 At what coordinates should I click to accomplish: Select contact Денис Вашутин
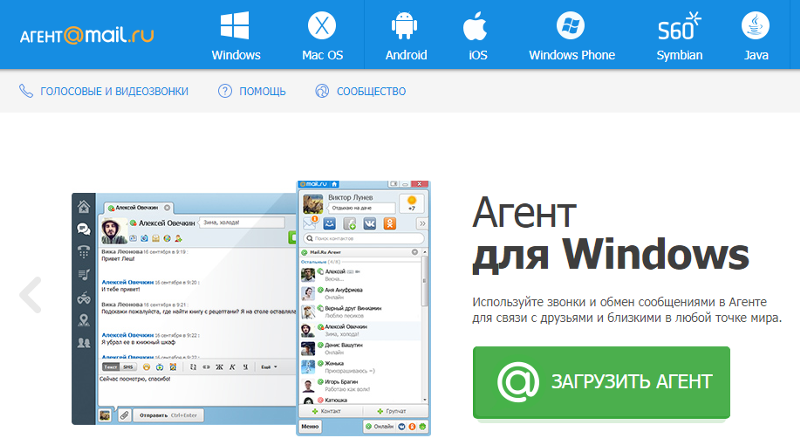tap(360, 348)
